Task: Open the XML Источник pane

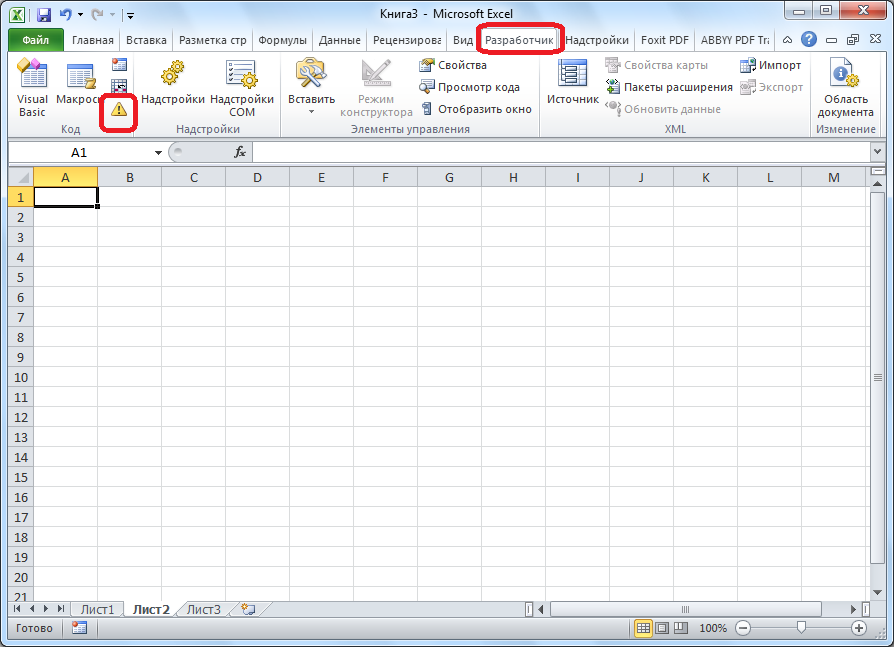Action: click(x=572, y=82)
